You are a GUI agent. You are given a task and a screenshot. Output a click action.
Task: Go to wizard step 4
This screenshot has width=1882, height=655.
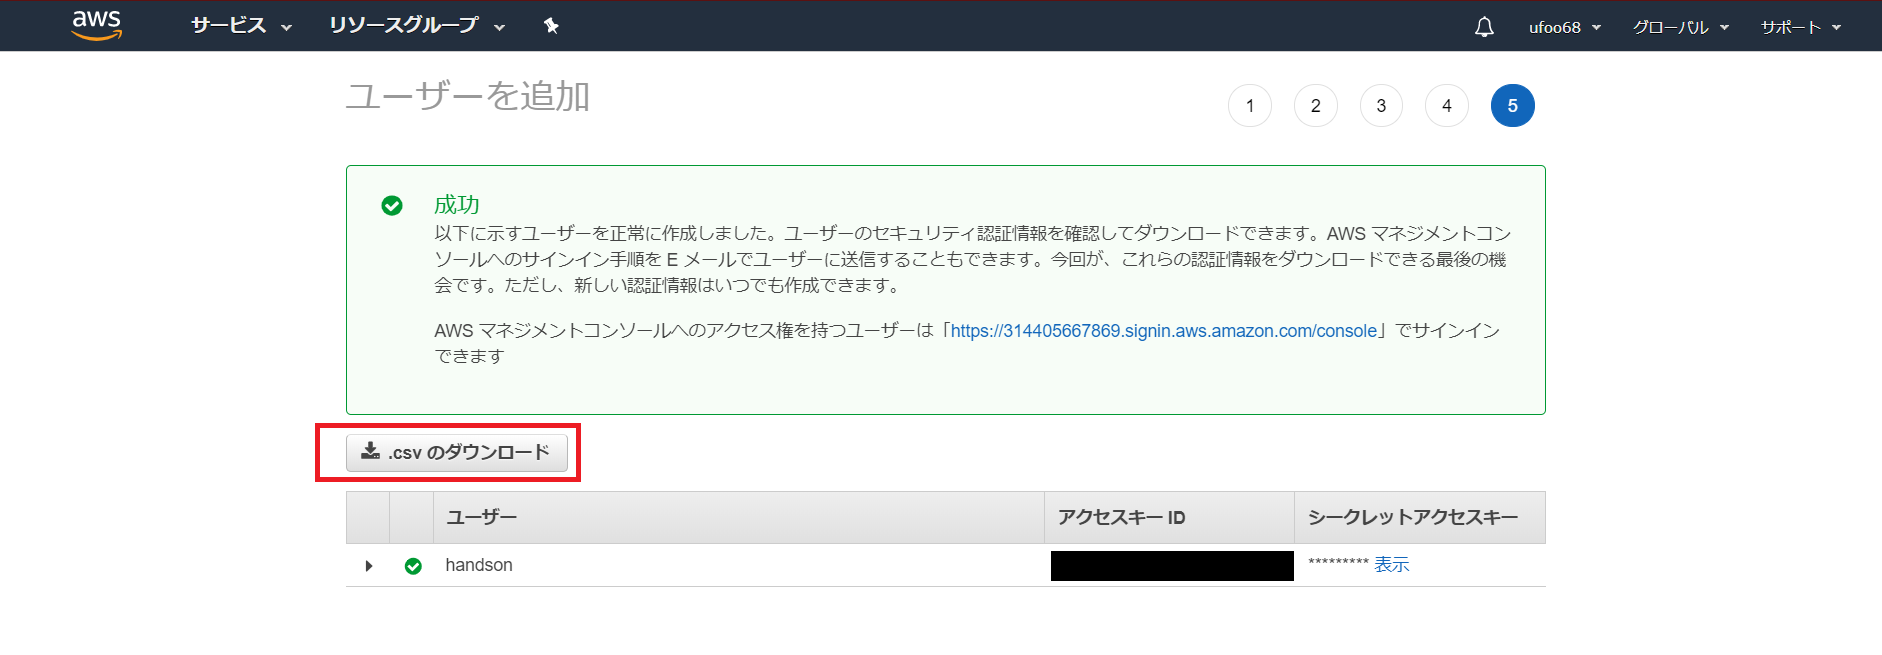[x=1447, y=106]
